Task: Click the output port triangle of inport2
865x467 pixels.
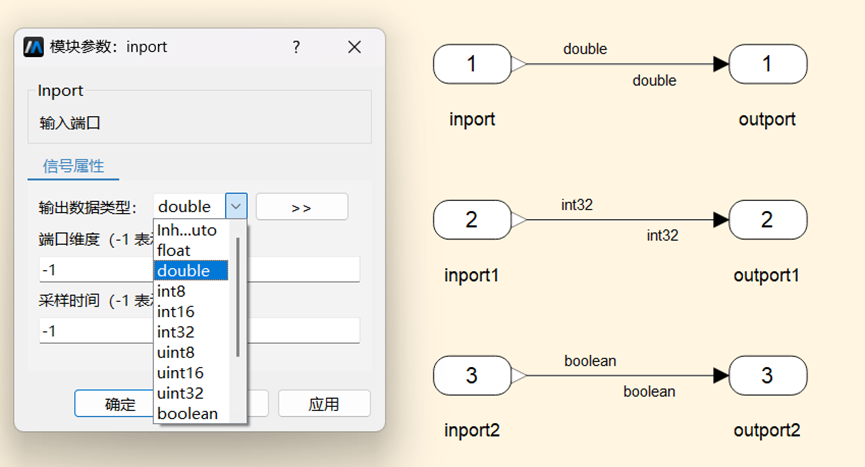Action: click(x=519, y=375)
